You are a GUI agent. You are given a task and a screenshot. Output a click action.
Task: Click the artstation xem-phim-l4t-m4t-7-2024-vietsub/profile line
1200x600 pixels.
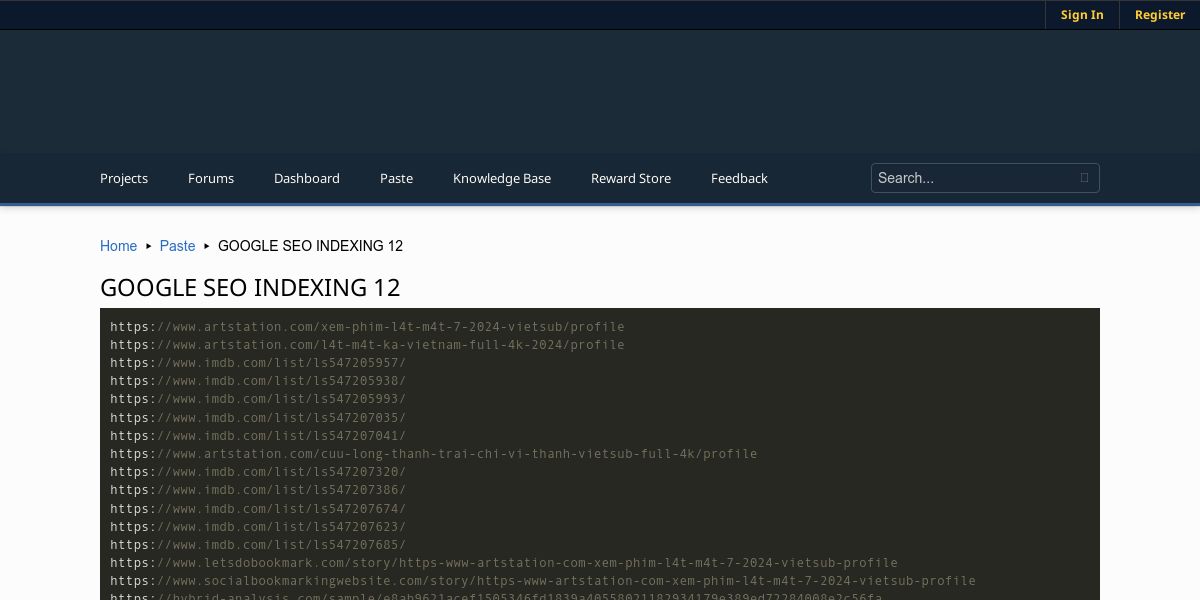tap(367, 327)
